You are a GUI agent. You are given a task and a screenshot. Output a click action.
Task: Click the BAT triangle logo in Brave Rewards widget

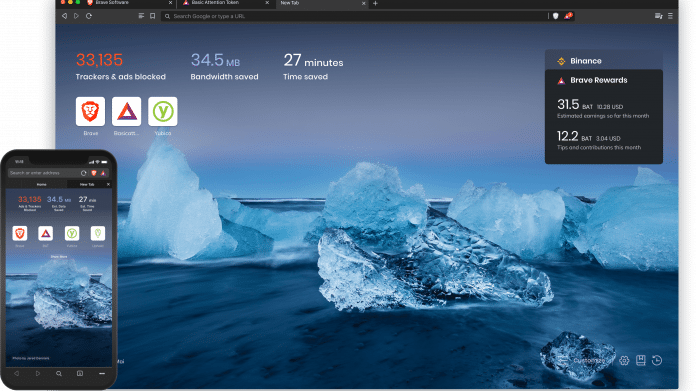(x=561, y=81)
